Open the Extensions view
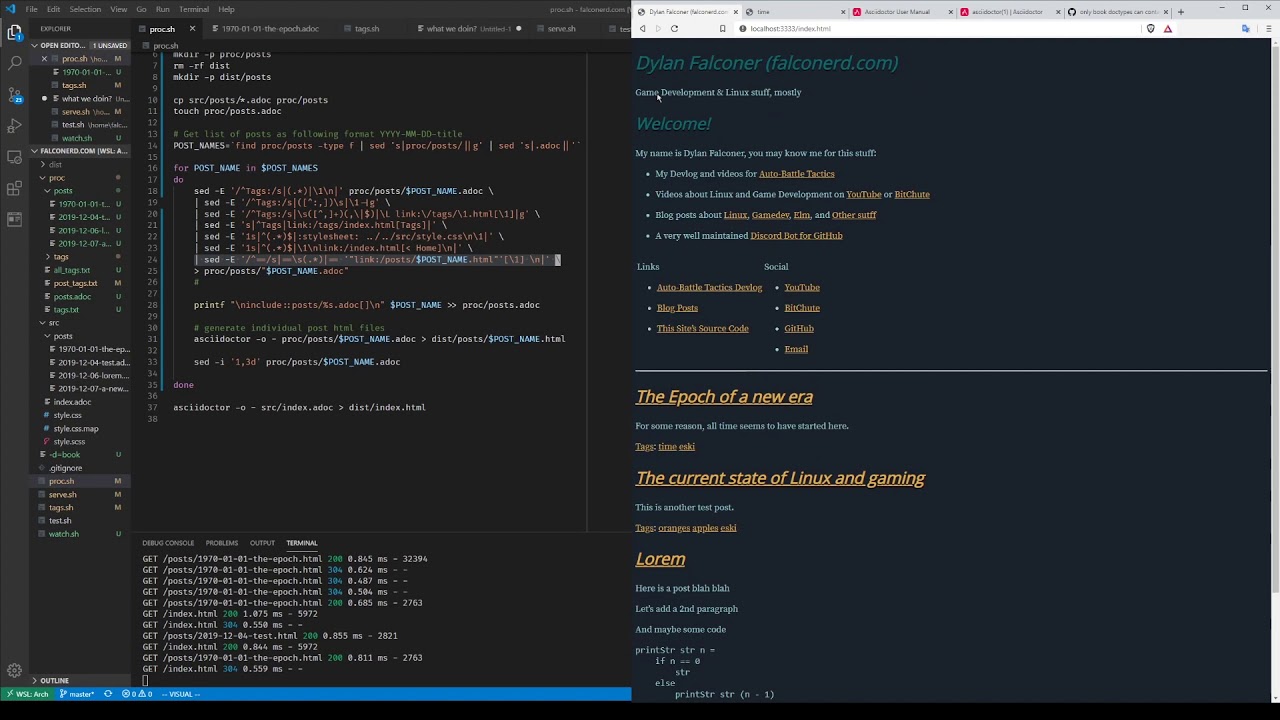 pos(15,188)
